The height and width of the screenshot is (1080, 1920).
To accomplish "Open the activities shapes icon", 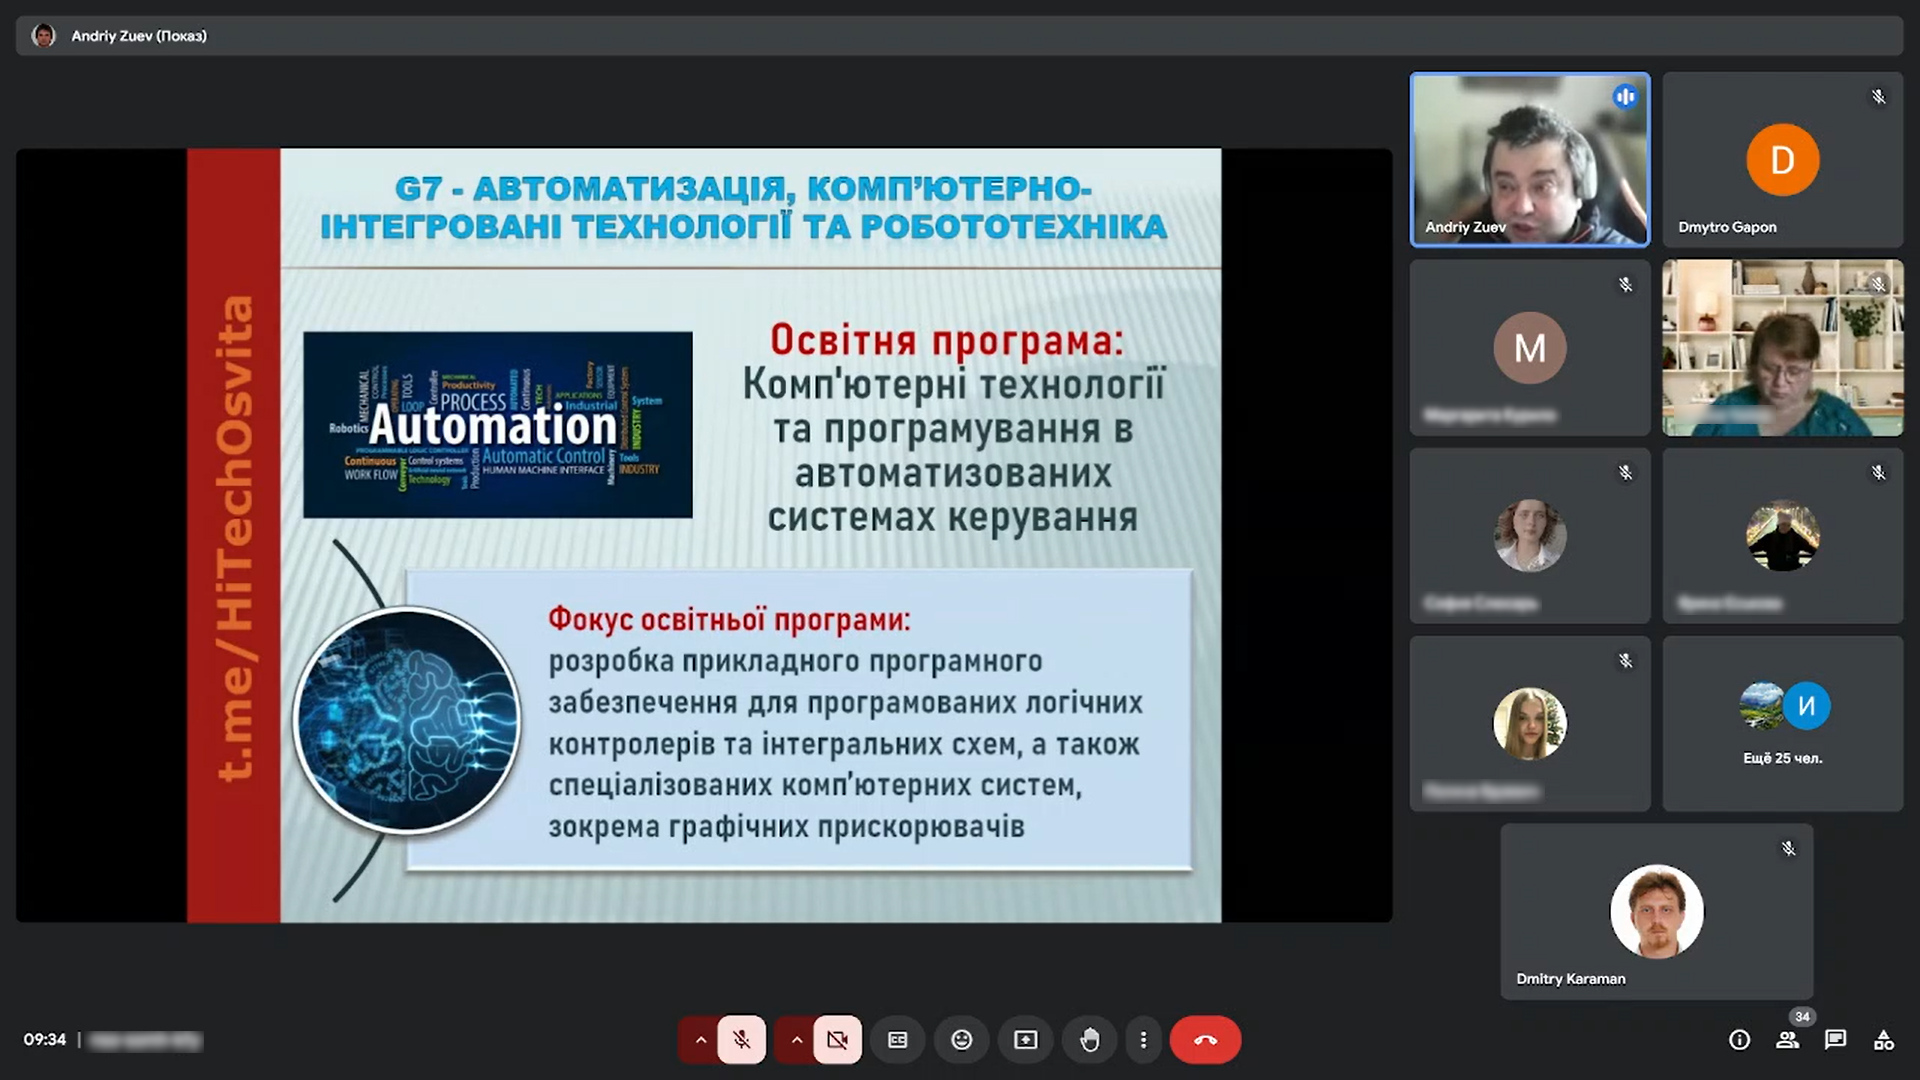I will pyautogui.click(x=1883, y=1040).
